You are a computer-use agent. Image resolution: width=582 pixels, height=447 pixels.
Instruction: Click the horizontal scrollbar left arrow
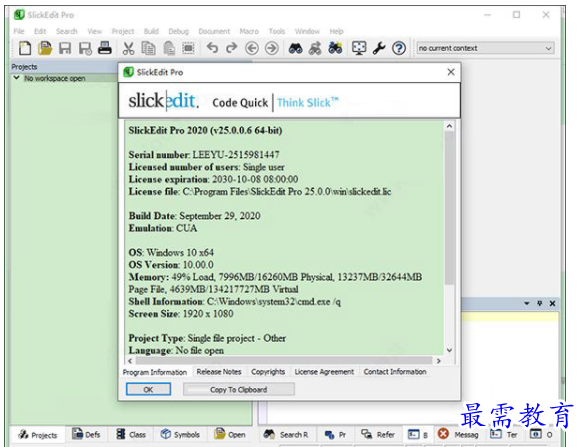130,360
